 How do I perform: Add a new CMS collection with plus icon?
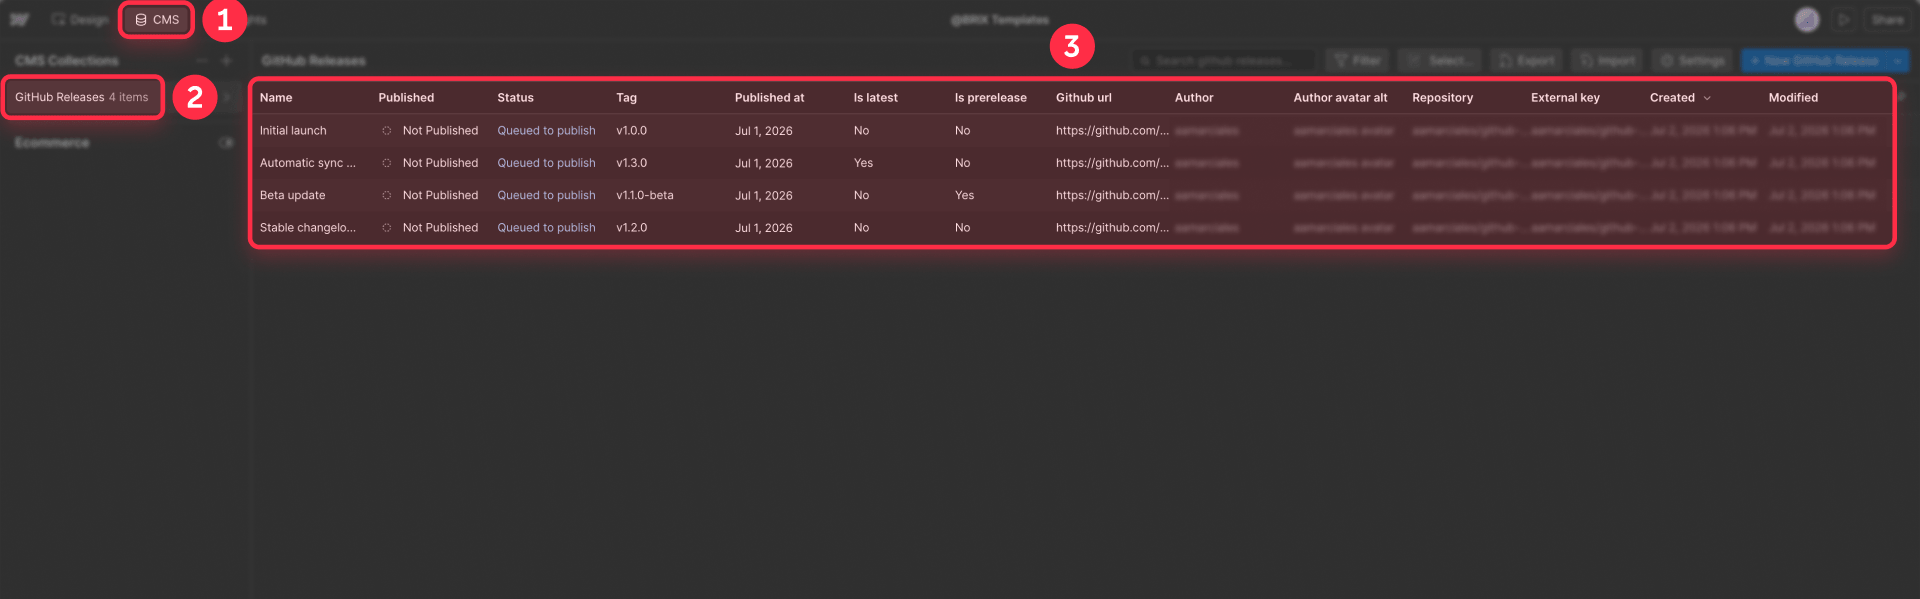[226, 61]
